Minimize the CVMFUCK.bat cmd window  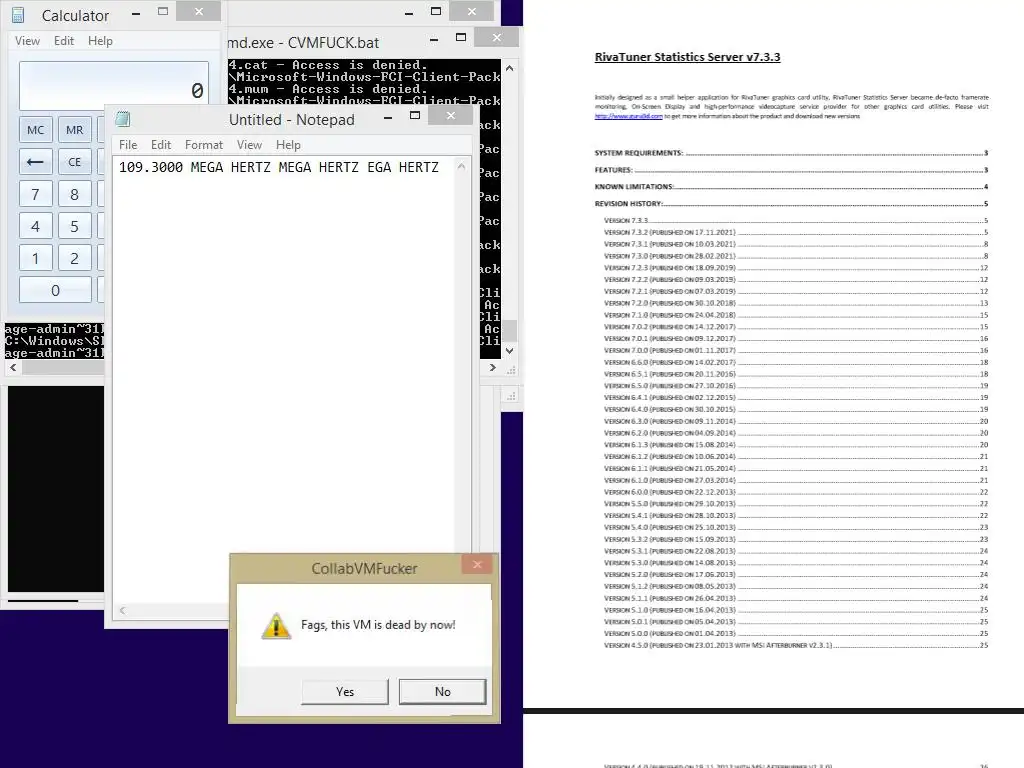click(x=434, y=39)
